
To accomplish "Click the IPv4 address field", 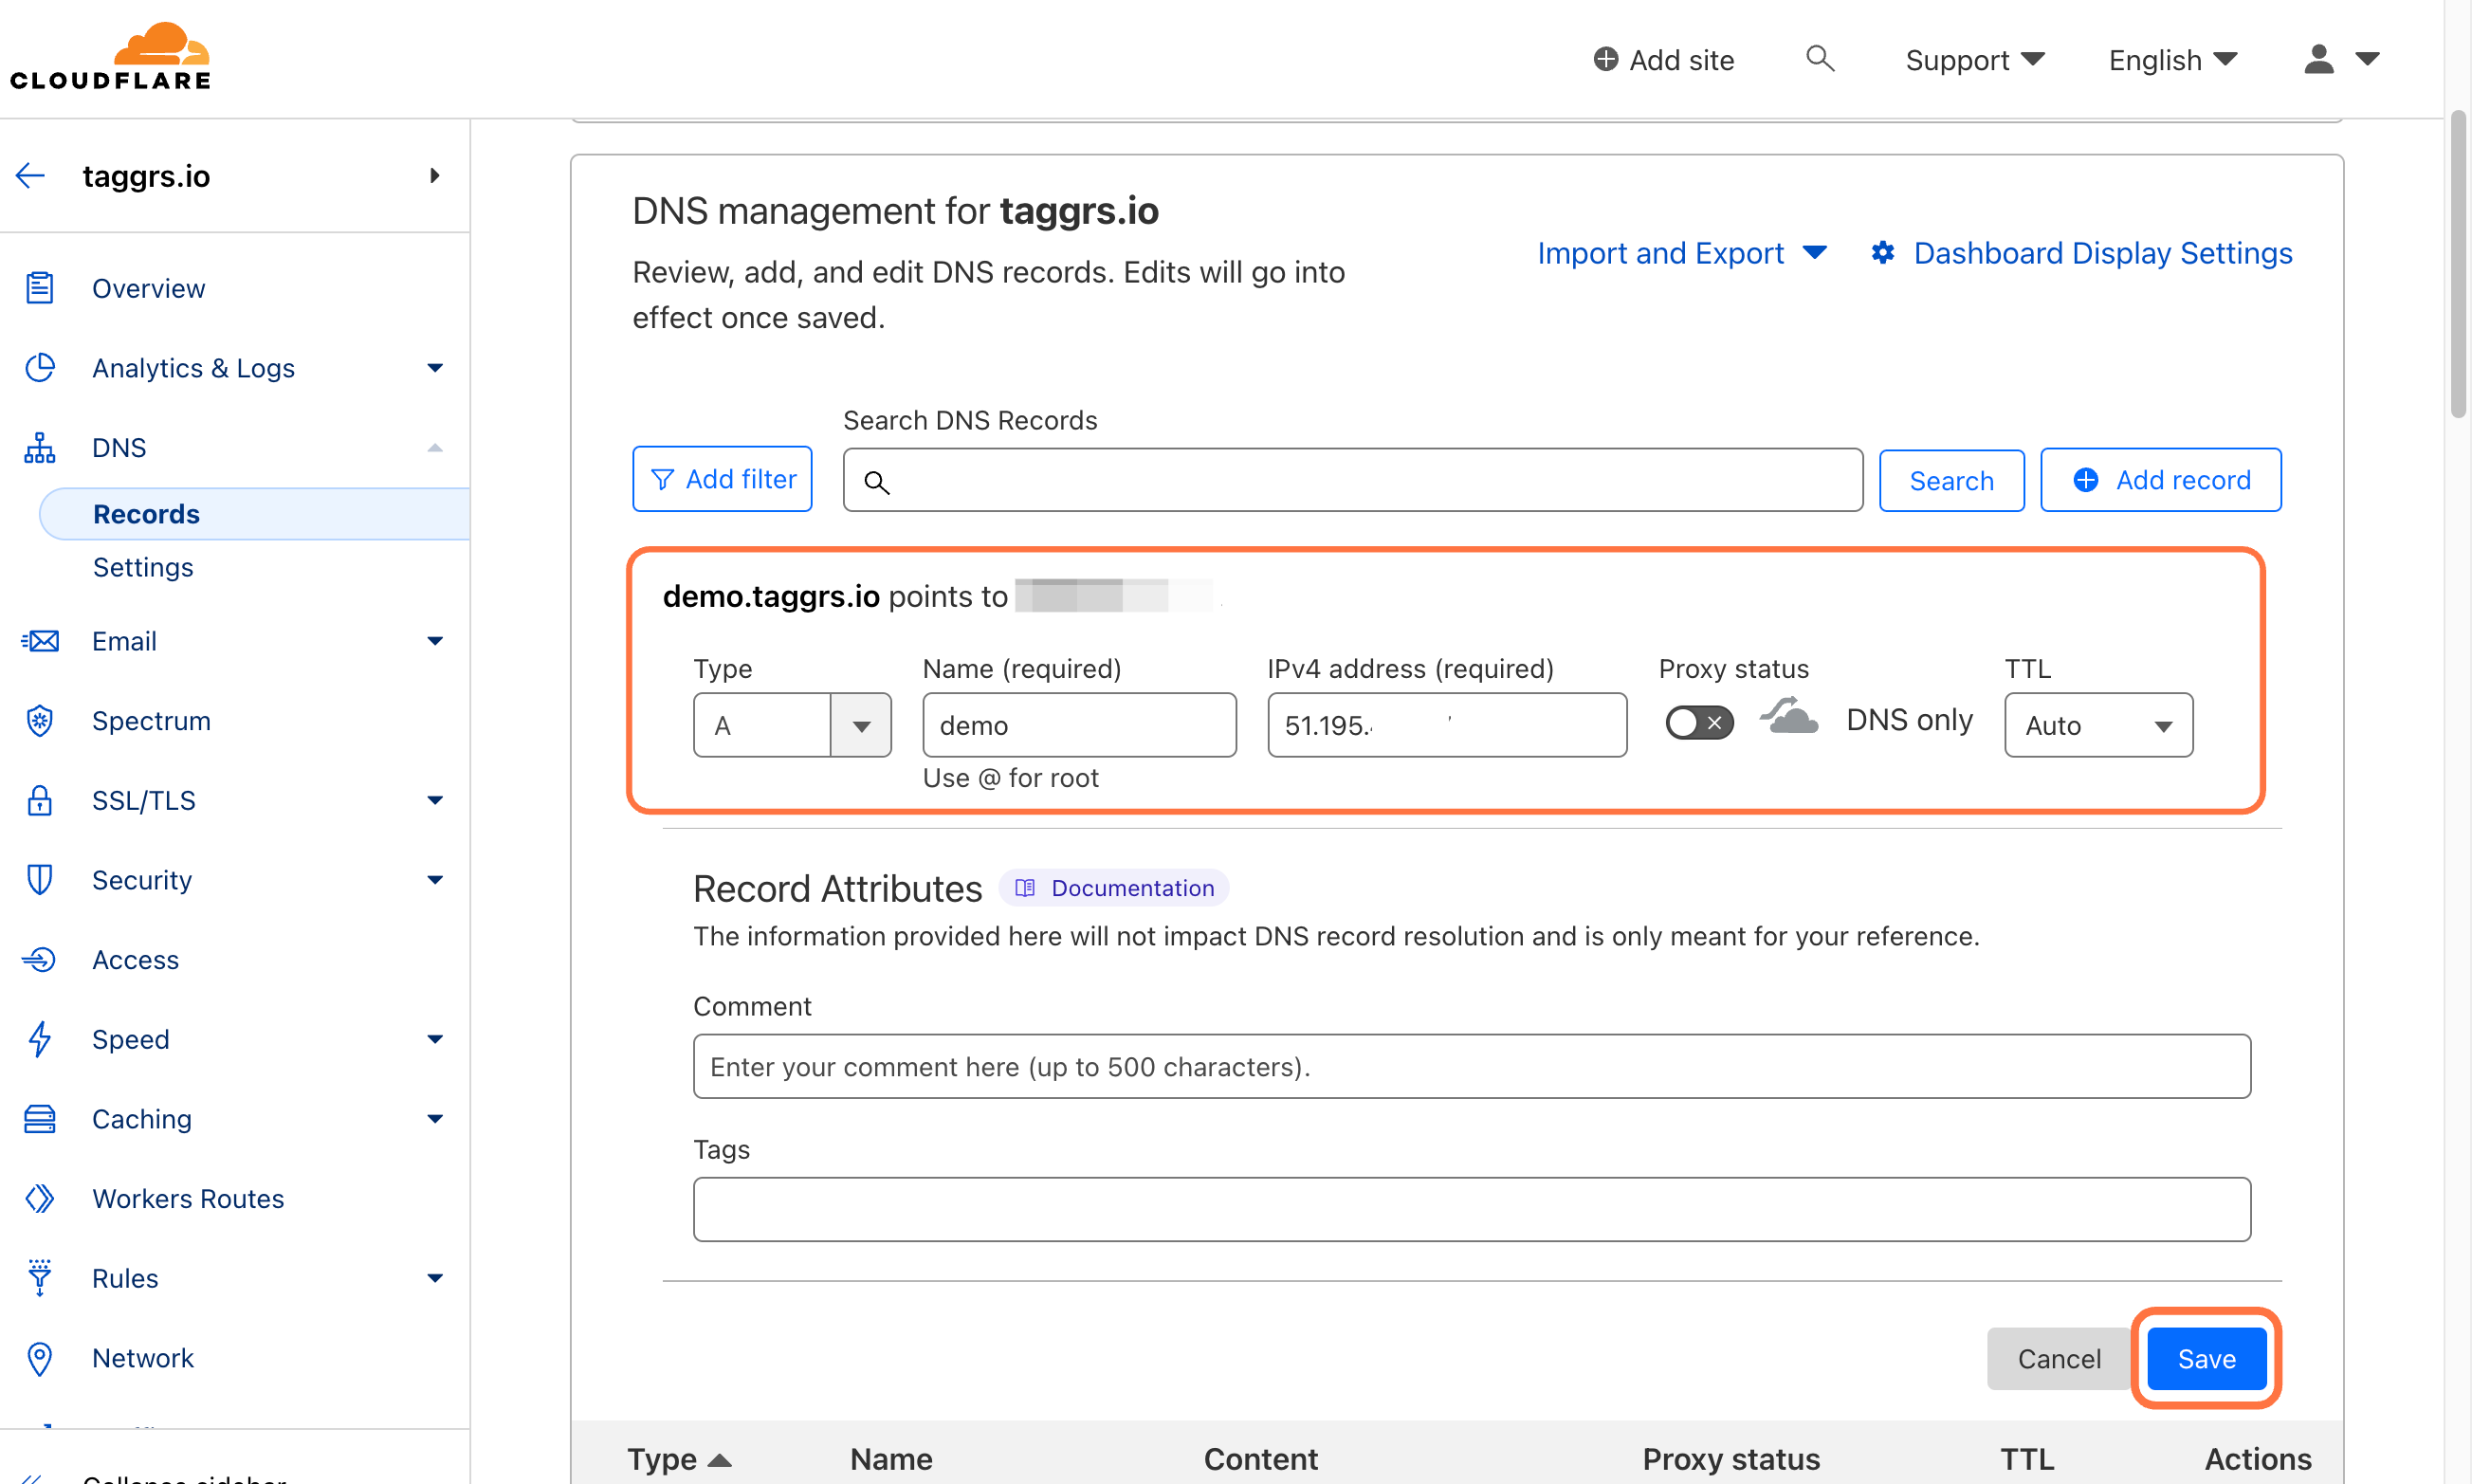I will 1447,725.
